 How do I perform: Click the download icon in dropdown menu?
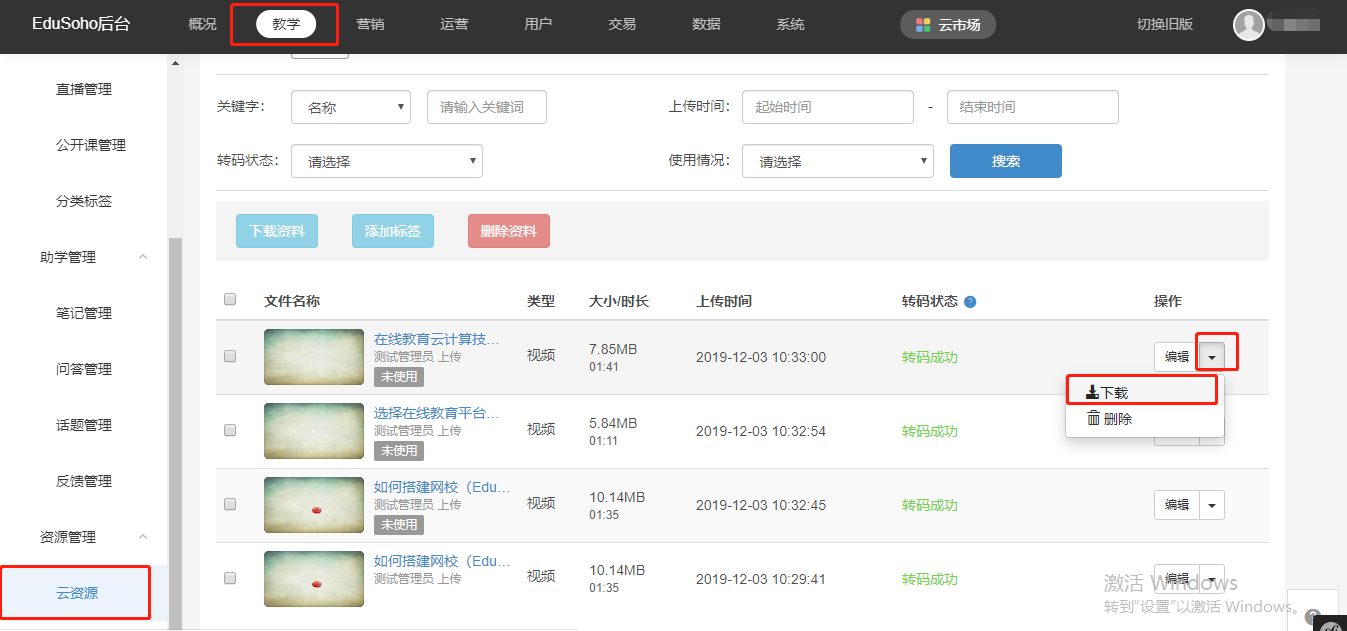pos(1092,393)
